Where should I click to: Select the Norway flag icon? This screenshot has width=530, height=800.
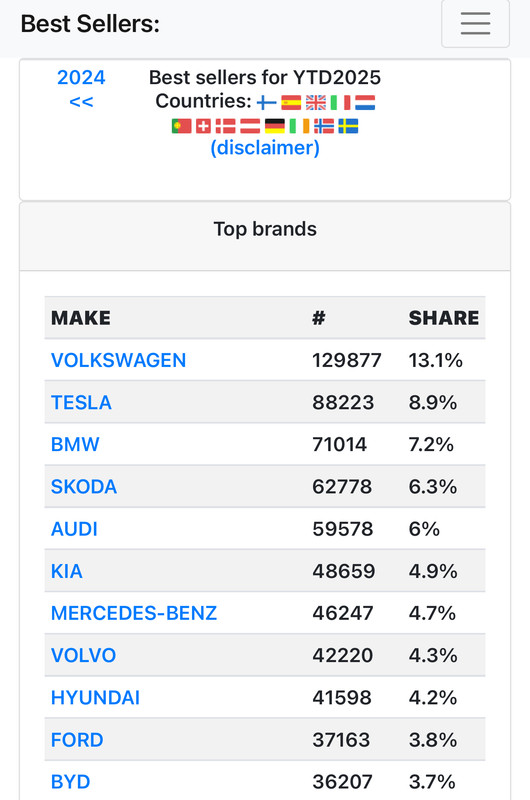324,126
